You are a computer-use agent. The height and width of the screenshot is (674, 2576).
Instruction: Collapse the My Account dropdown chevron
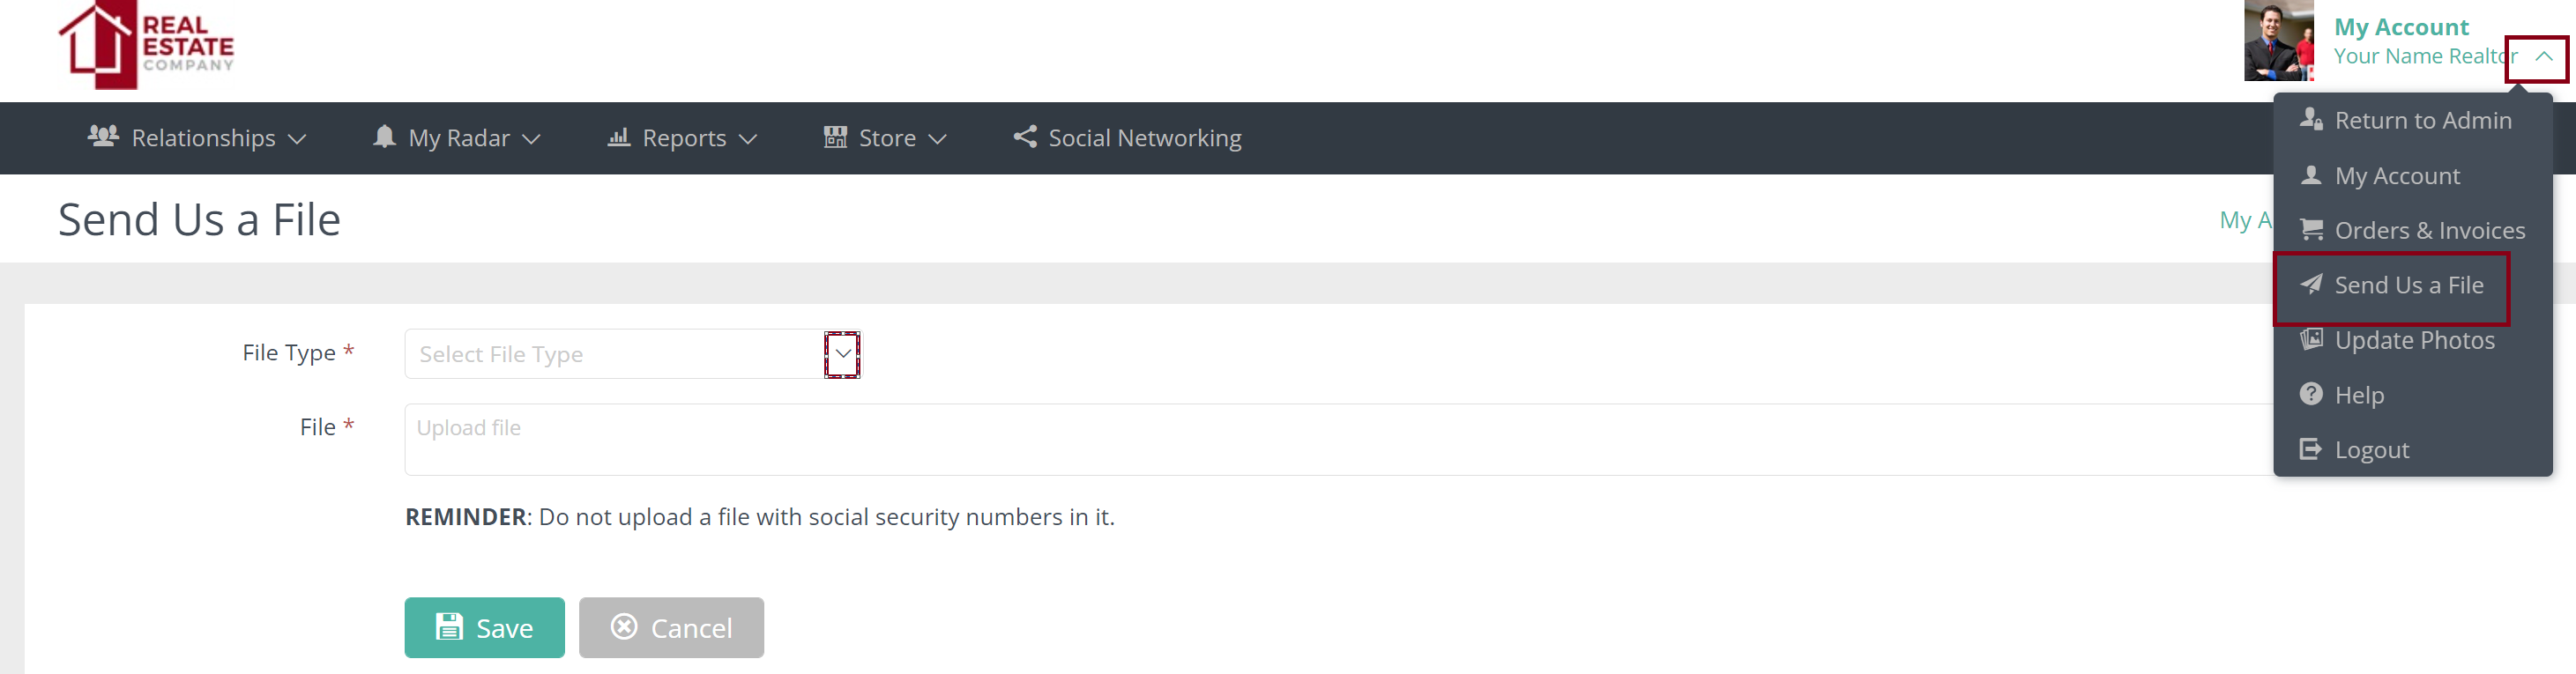point(2543,57)
